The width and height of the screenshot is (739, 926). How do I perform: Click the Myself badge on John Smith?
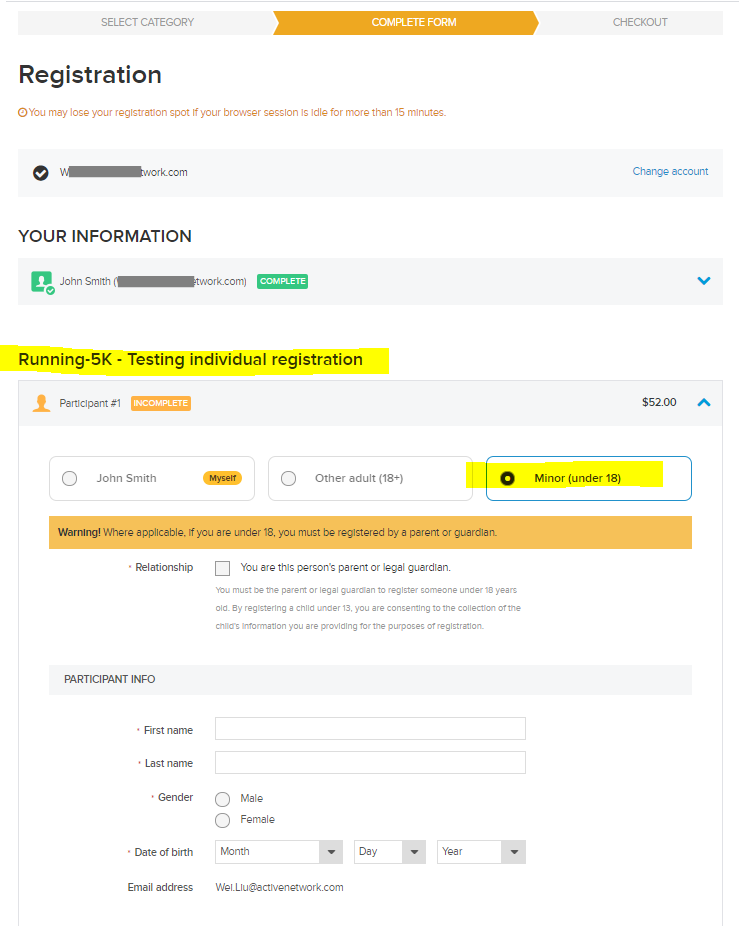coord(222,478)
